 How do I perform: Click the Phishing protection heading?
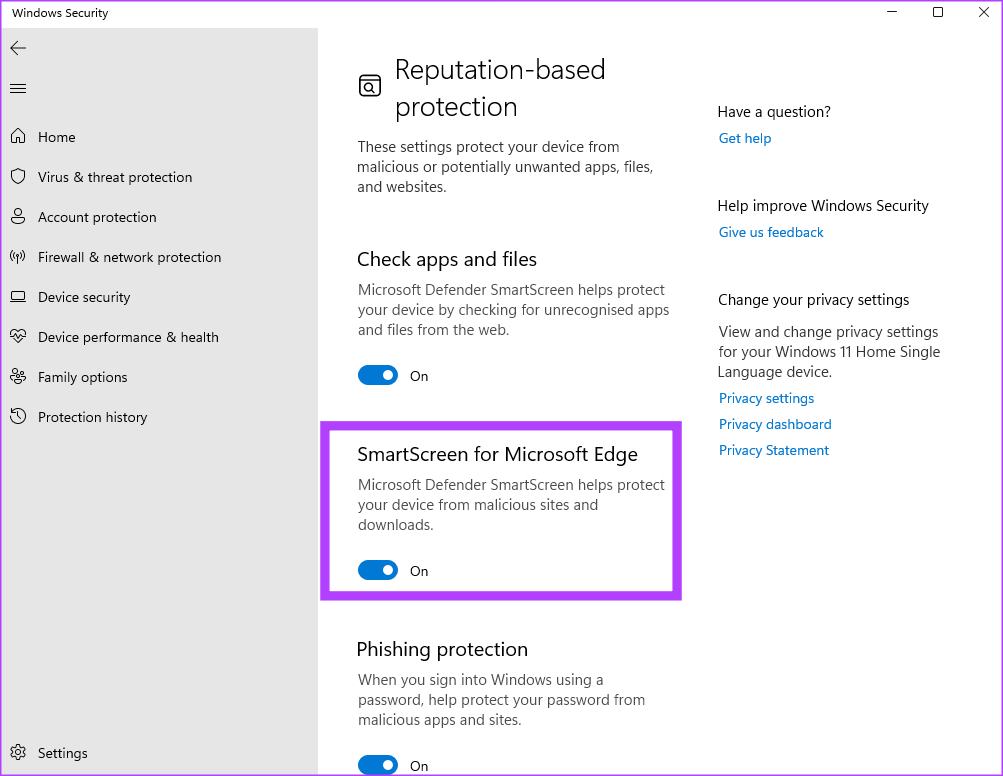coord(442,649)
